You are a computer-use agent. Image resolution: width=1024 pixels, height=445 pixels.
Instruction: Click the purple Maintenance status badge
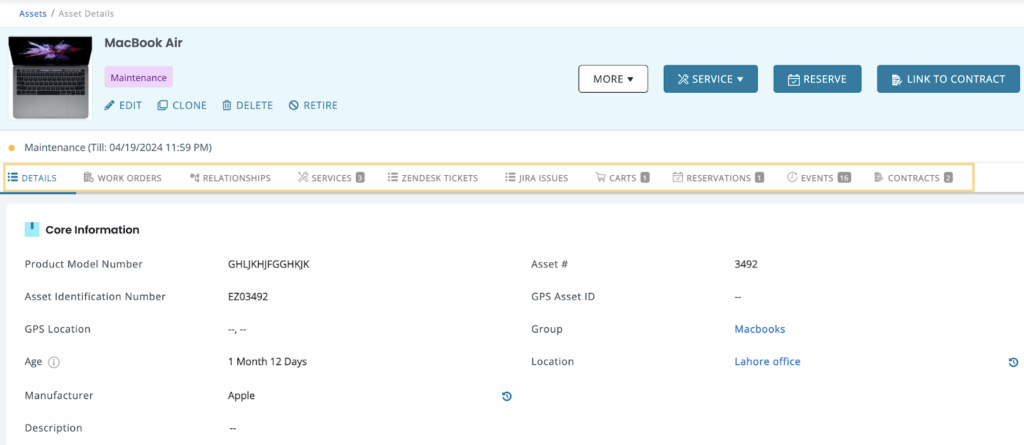[x=138, y=78]
